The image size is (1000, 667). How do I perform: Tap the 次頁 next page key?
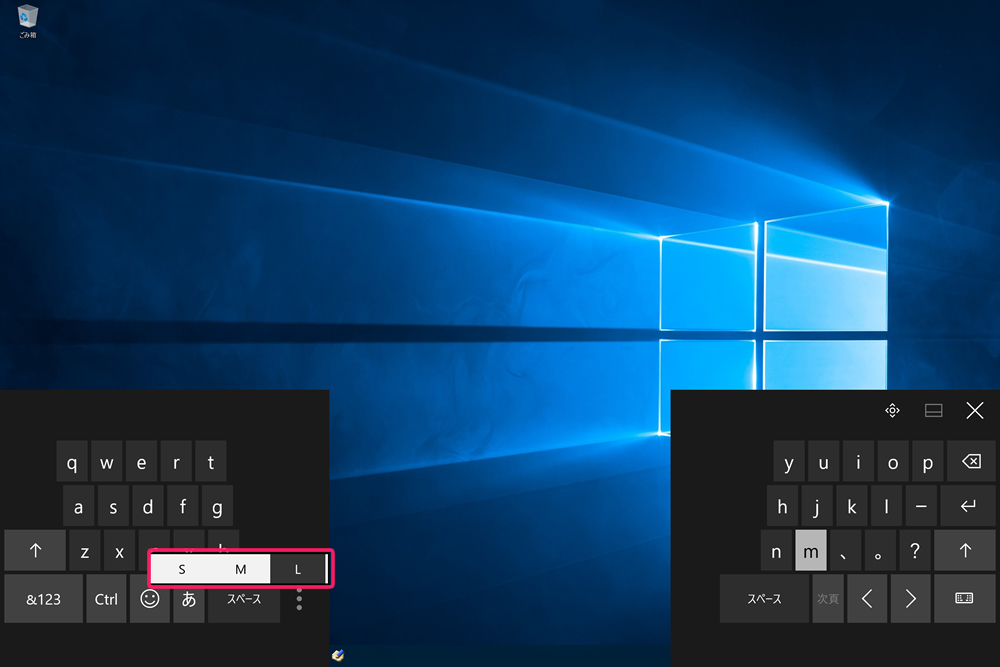coord(828,598)
